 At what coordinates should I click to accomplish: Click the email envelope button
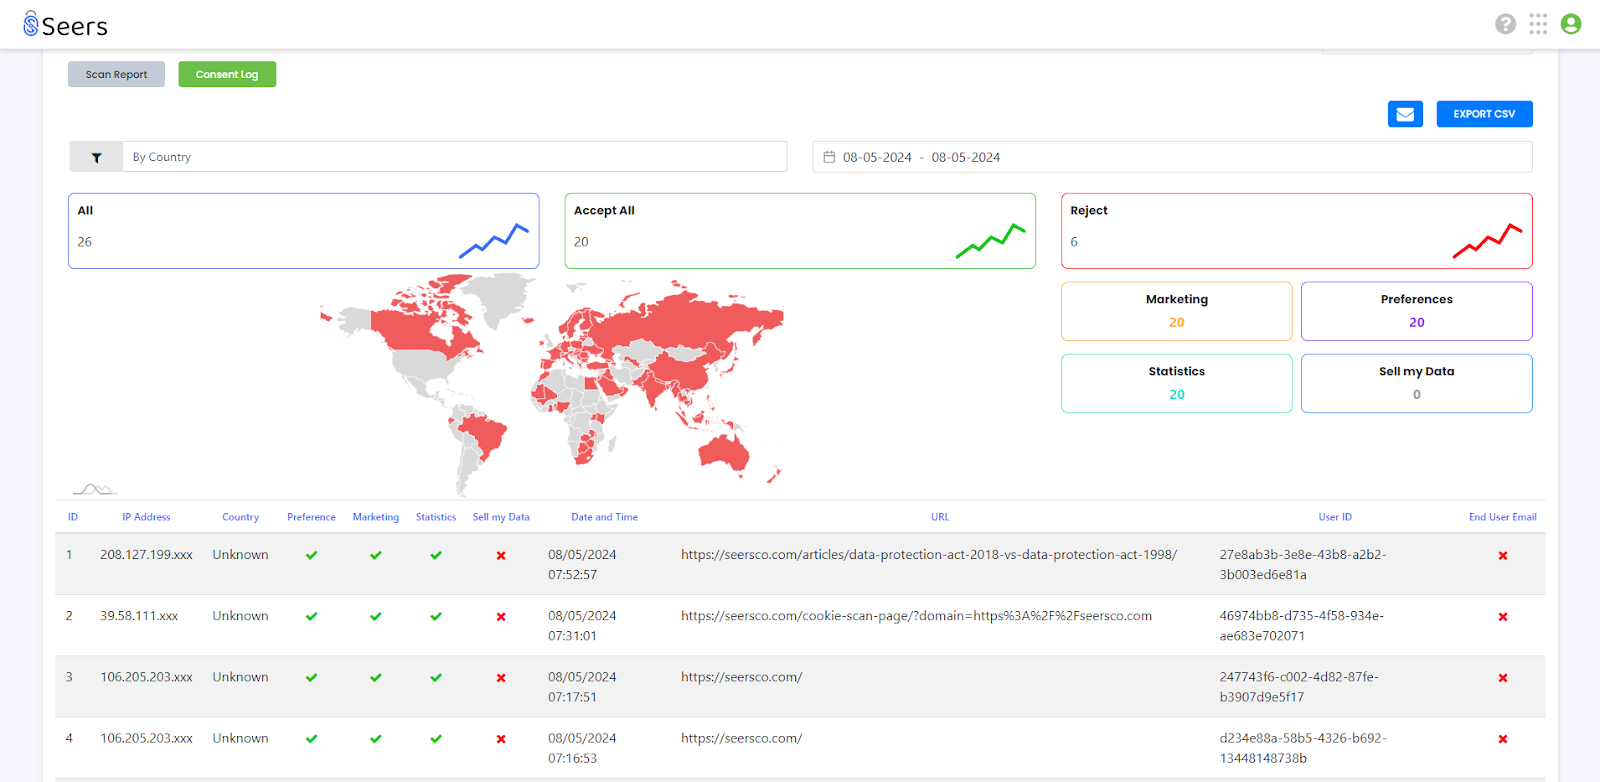[1405, 114]
